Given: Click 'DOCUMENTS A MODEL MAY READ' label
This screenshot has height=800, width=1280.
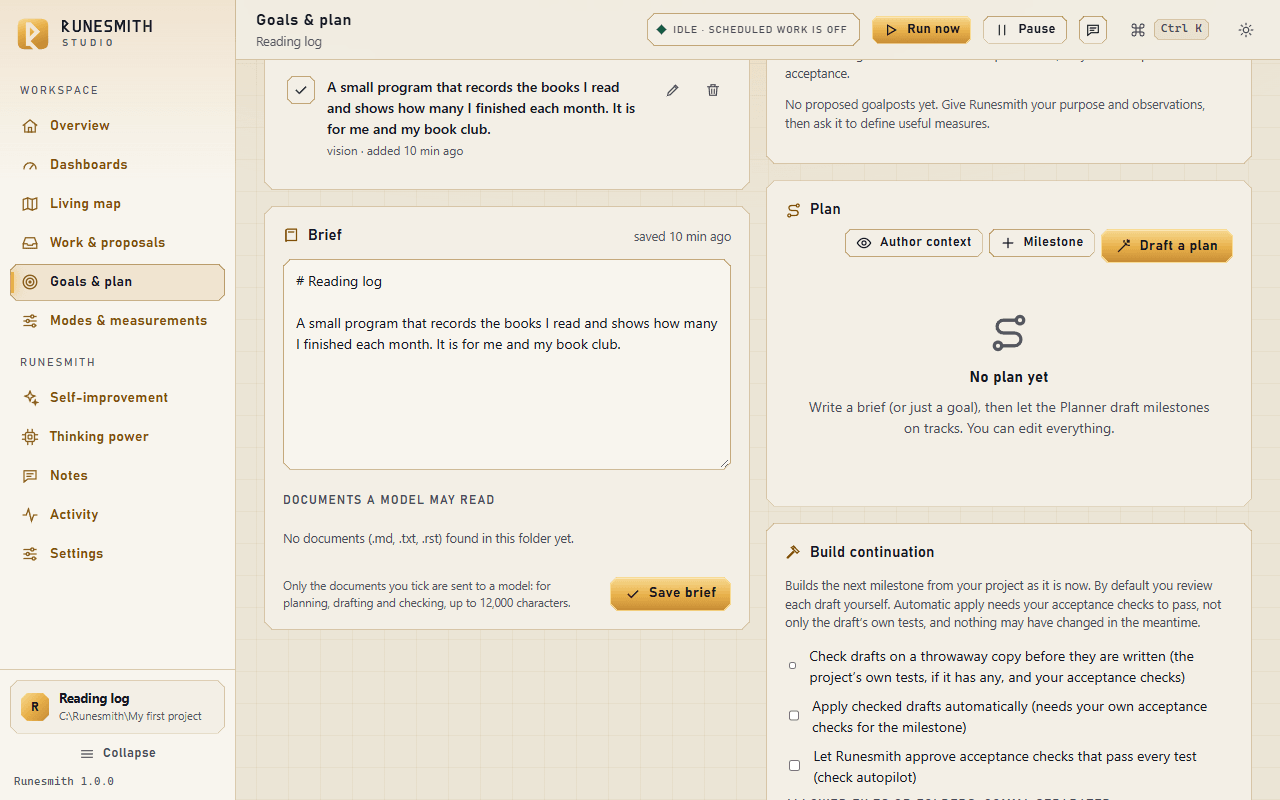Looking at the screenshot, I should click(x=389, y=500).
